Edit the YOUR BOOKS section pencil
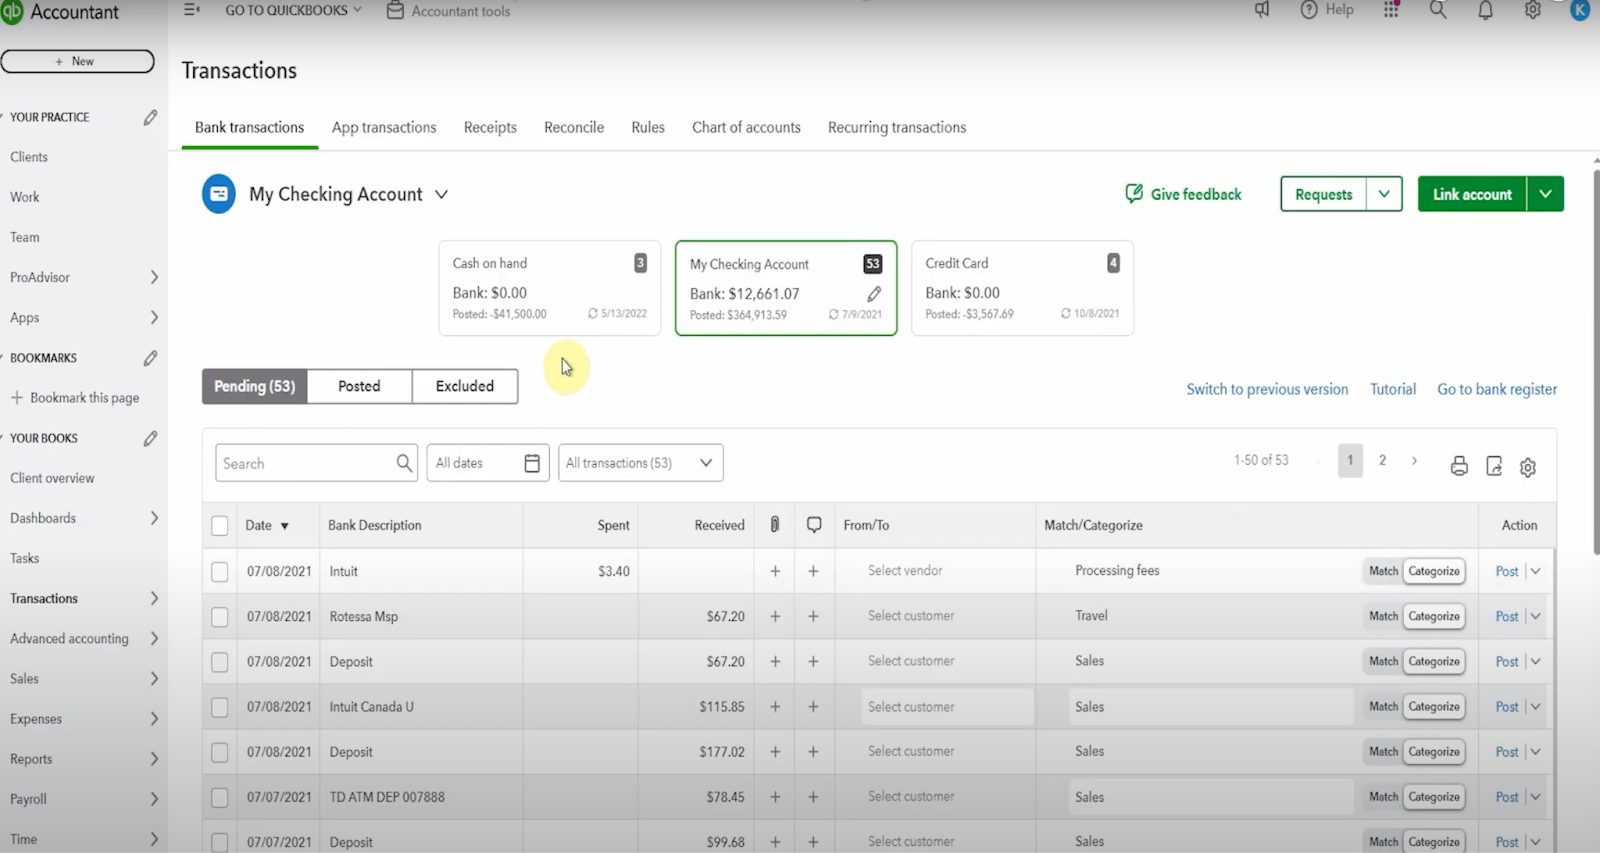Image resolution: width=1600 pixels, height=853 pixels. [150, 438]
